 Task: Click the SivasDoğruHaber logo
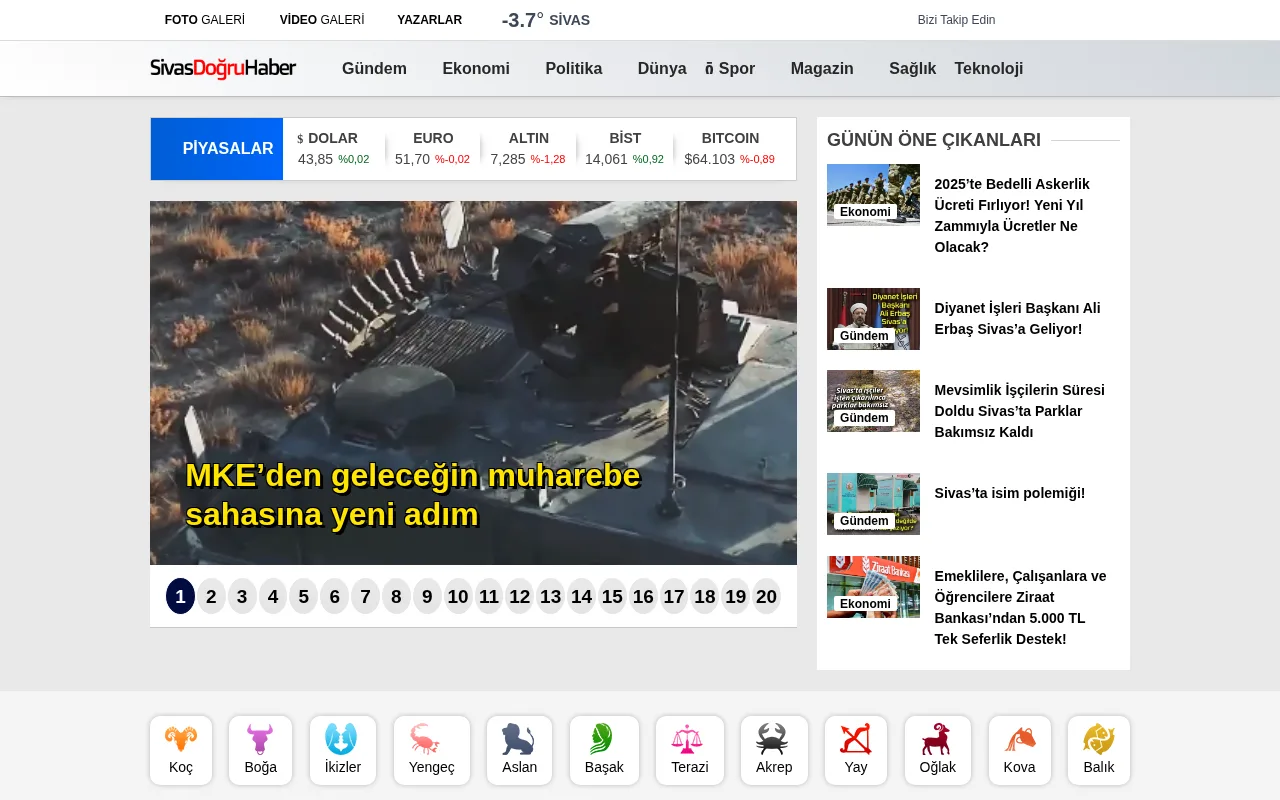coord(223,68)
